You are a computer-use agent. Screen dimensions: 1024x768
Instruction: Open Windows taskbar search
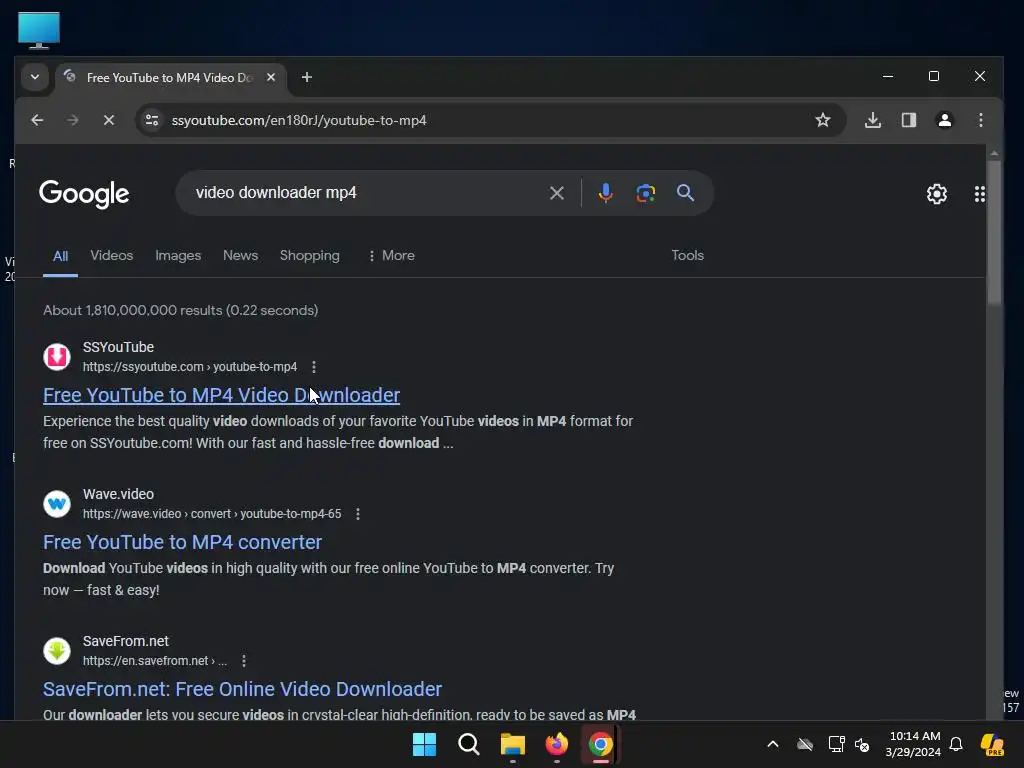(469, 744)
